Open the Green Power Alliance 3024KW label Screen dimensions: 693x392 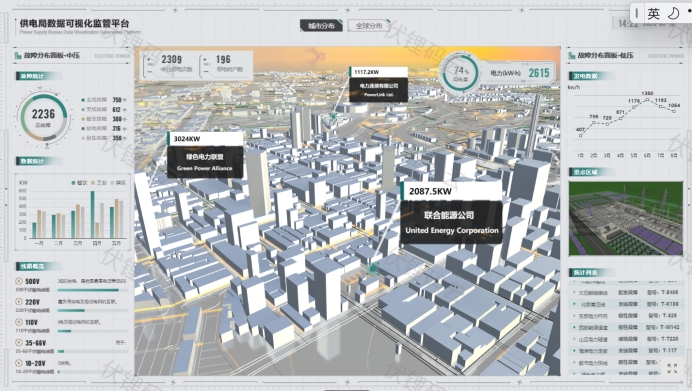click(x=205, y=155)
